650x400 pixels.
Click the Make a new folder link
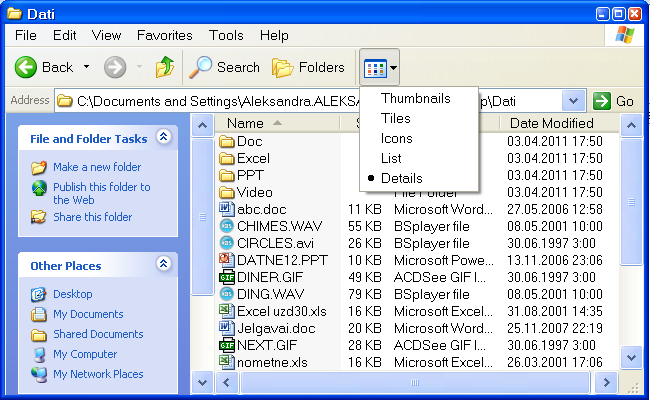coord(97,167)
